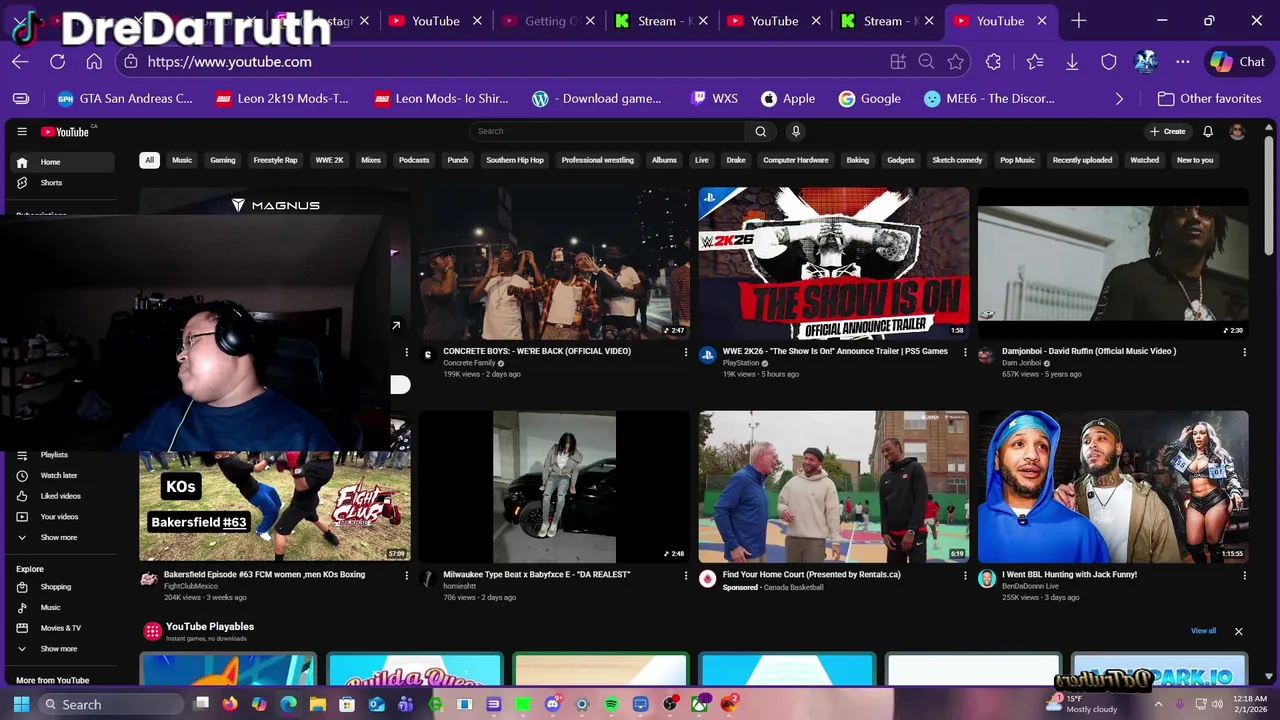The width and height of the screenshot is (1280, 720).
Task: Open YouTube account avatar menu
Action: click(x=1237, y=131)
